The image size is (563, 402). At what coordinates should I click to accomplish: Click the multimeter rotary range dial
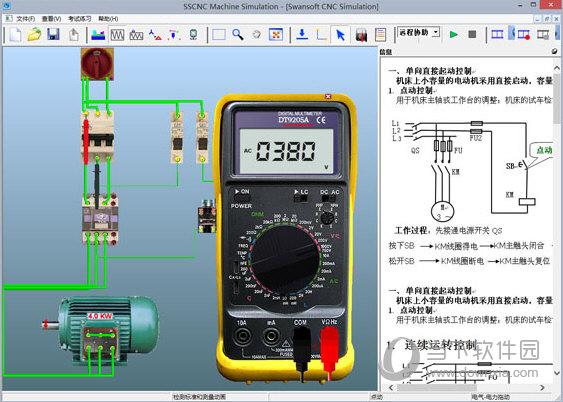coord(285,260)
